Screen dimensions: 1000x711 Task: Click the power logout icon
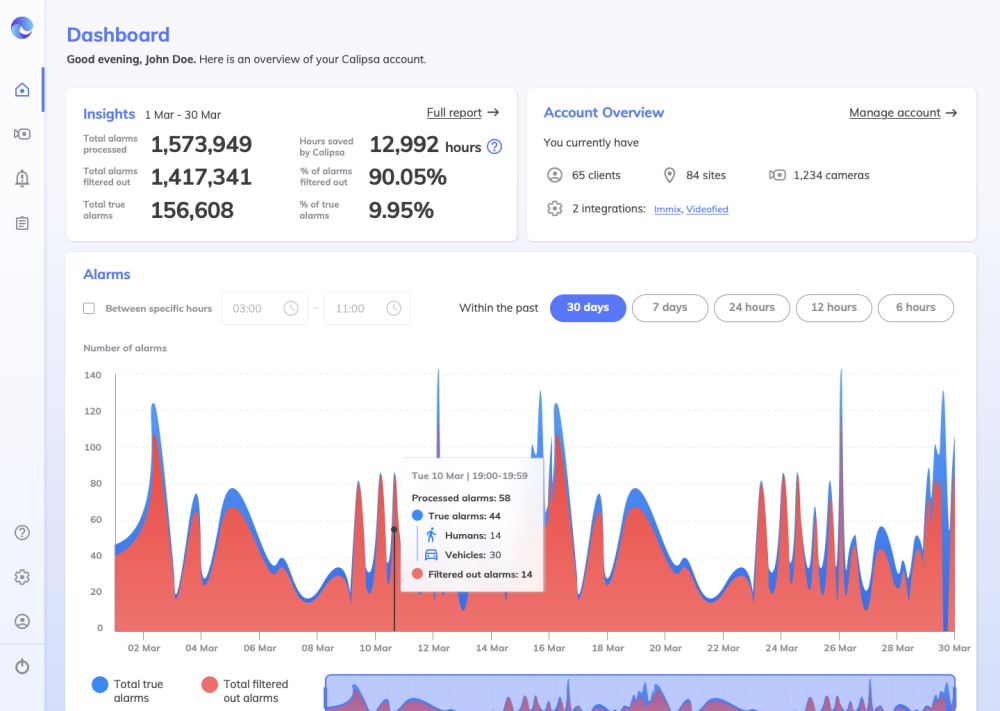(x=22, y=666)
